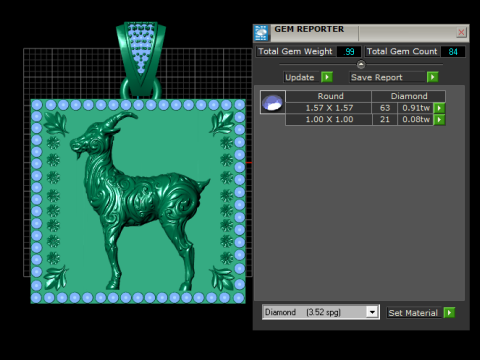Click green arrow for 1.57 X 1.57 row

439,108
